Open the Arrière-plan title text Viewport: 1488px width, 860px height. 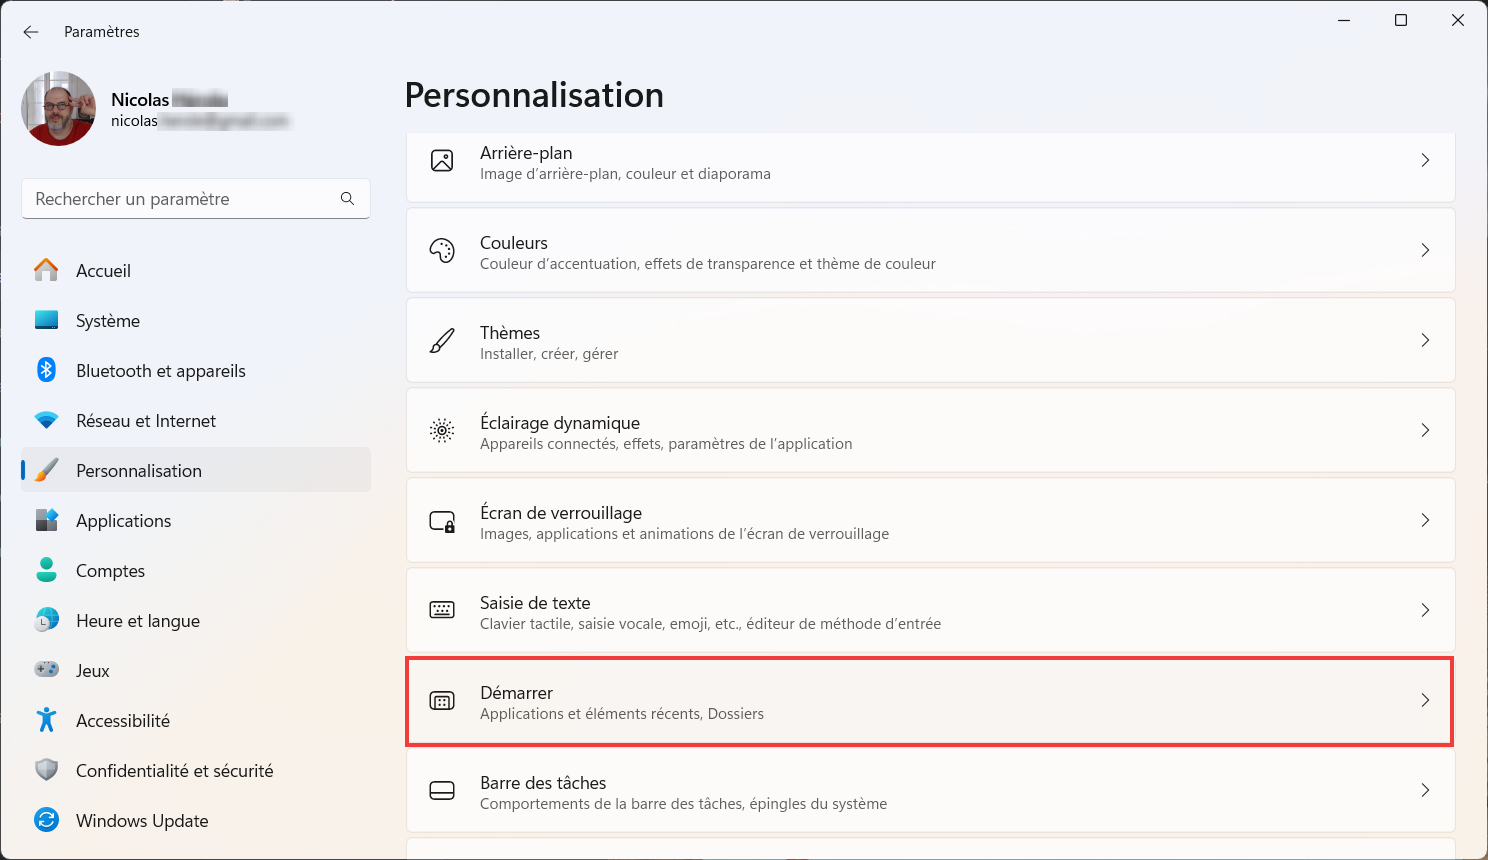click(526, 153)
